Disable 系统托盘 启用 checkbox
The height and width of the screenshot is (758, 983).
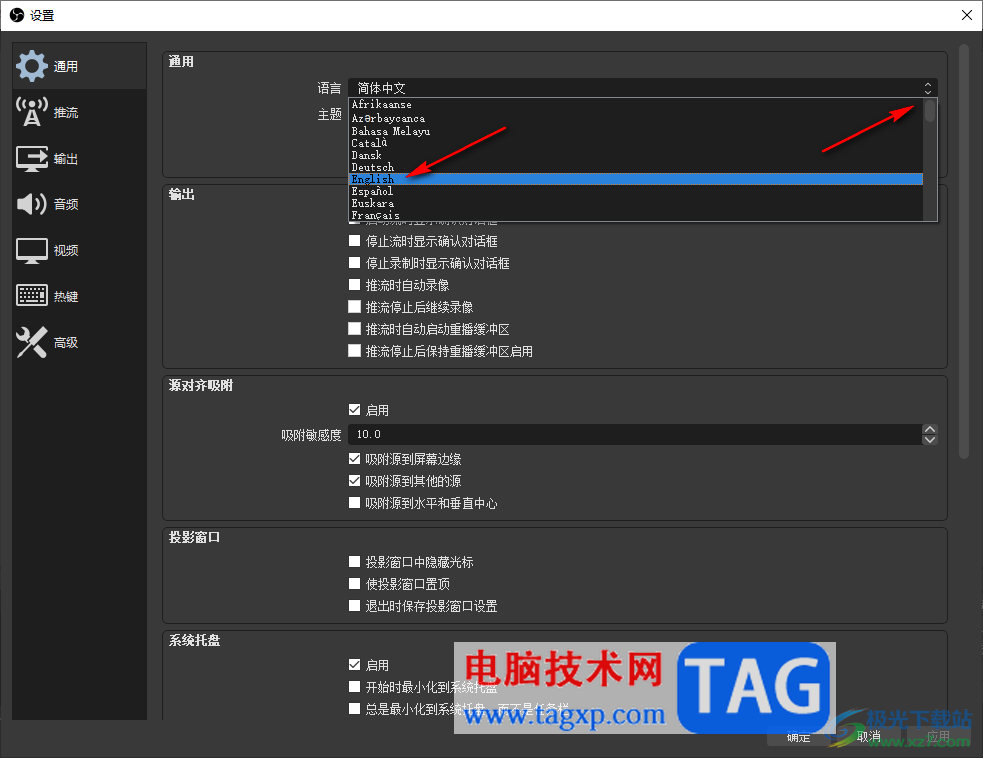[354, 665]
